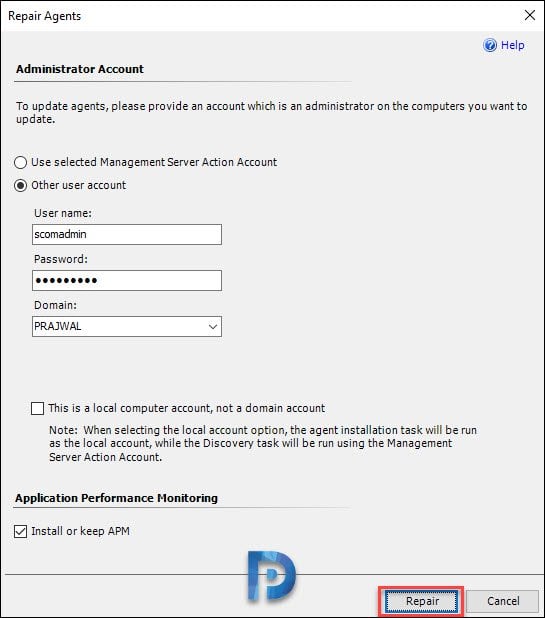Click the User name: label

coord(63,213)
